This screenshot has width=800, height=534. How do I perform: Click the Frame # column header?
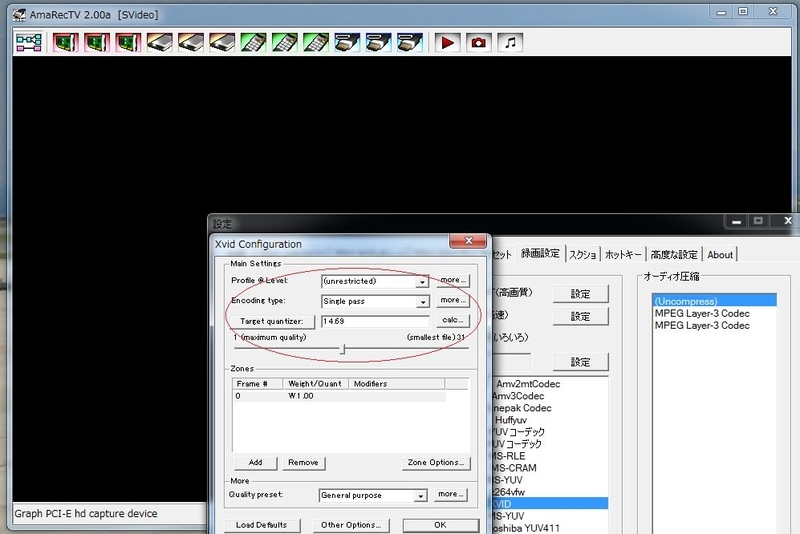pyautogui.click(x=258, y=384)
